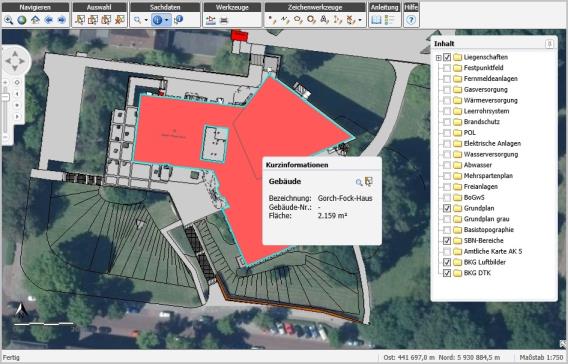The height and width of the screenshot is (364, 568).
Task: Open dropdown arrow beside Sachdaten search
Action: [x=146, y=20]
